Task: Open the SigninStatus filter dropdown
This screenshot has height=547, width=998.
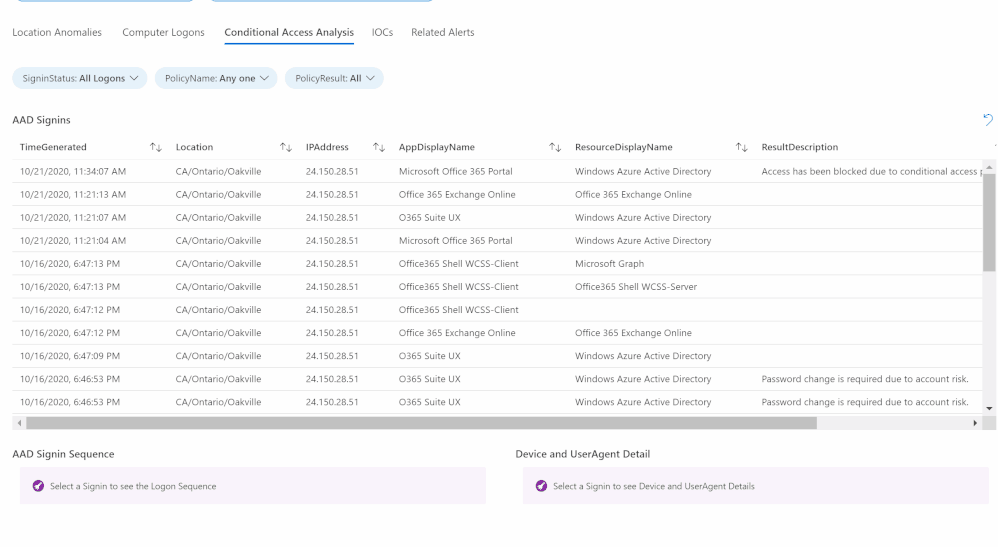Action: [80, 78]
